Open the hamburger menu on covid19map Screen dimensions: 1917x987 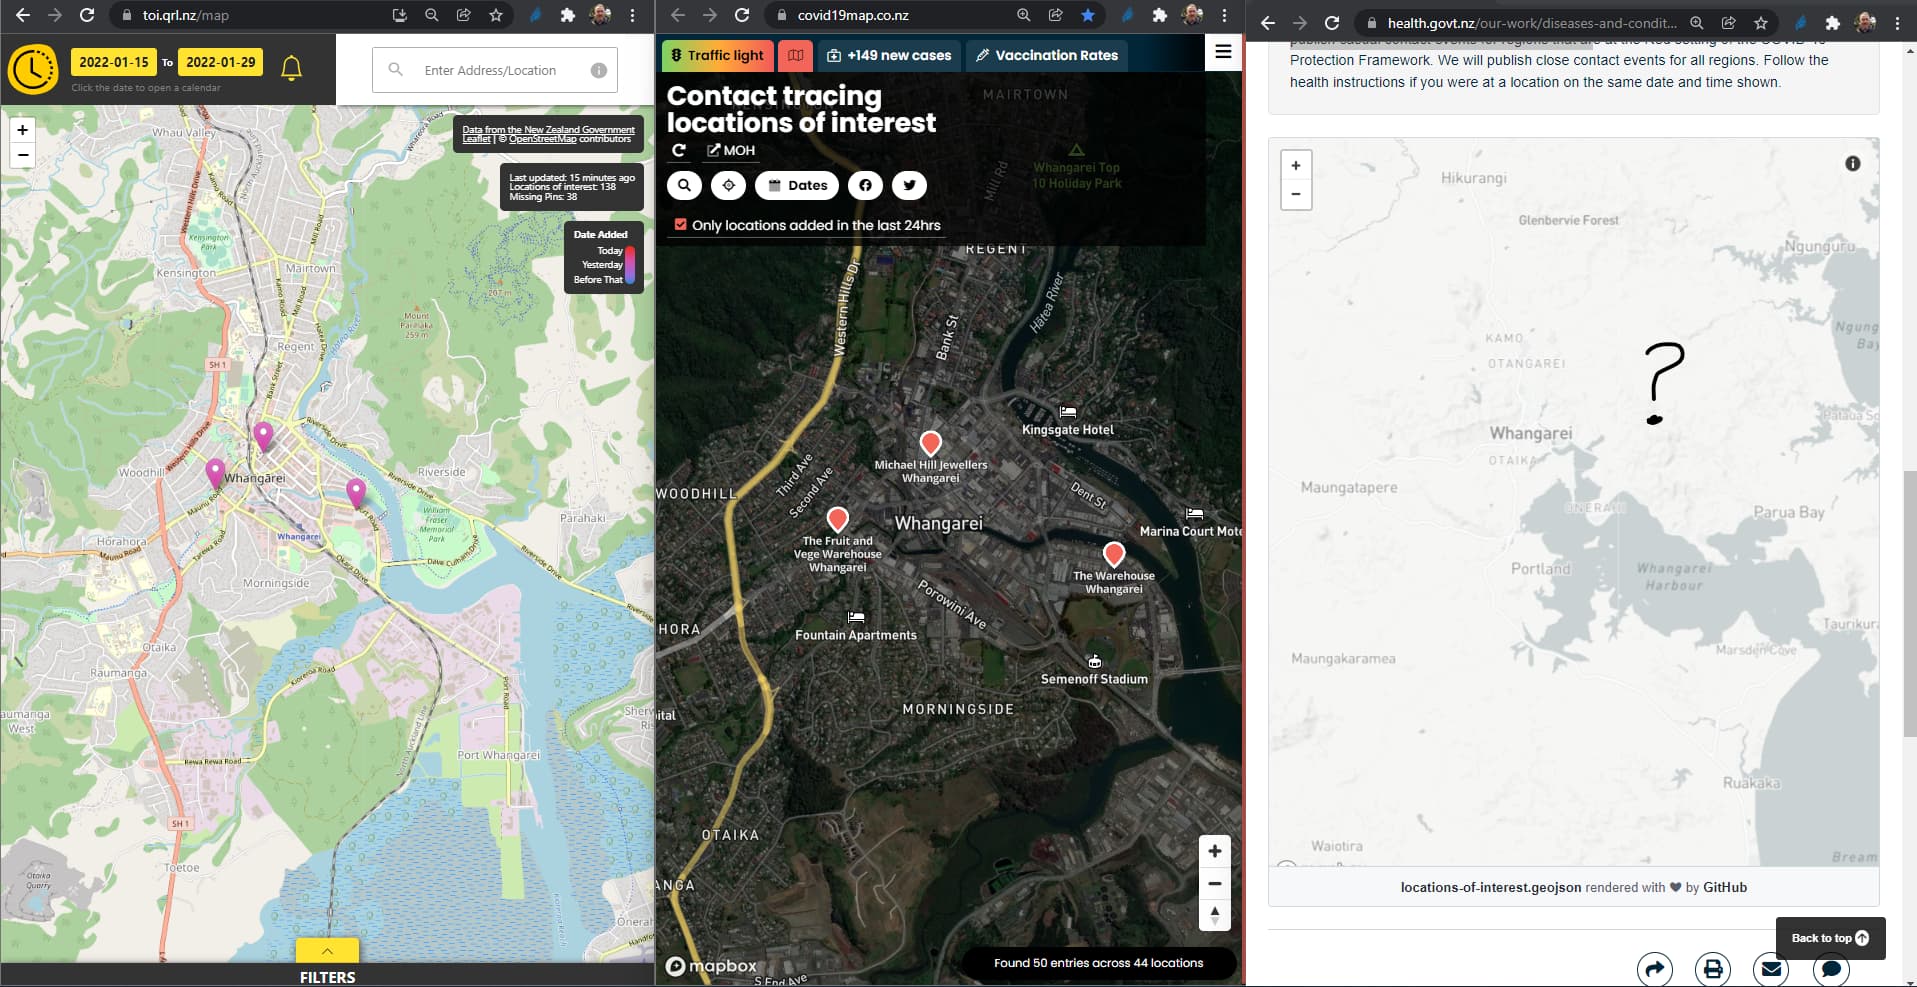coord(1223,52)
